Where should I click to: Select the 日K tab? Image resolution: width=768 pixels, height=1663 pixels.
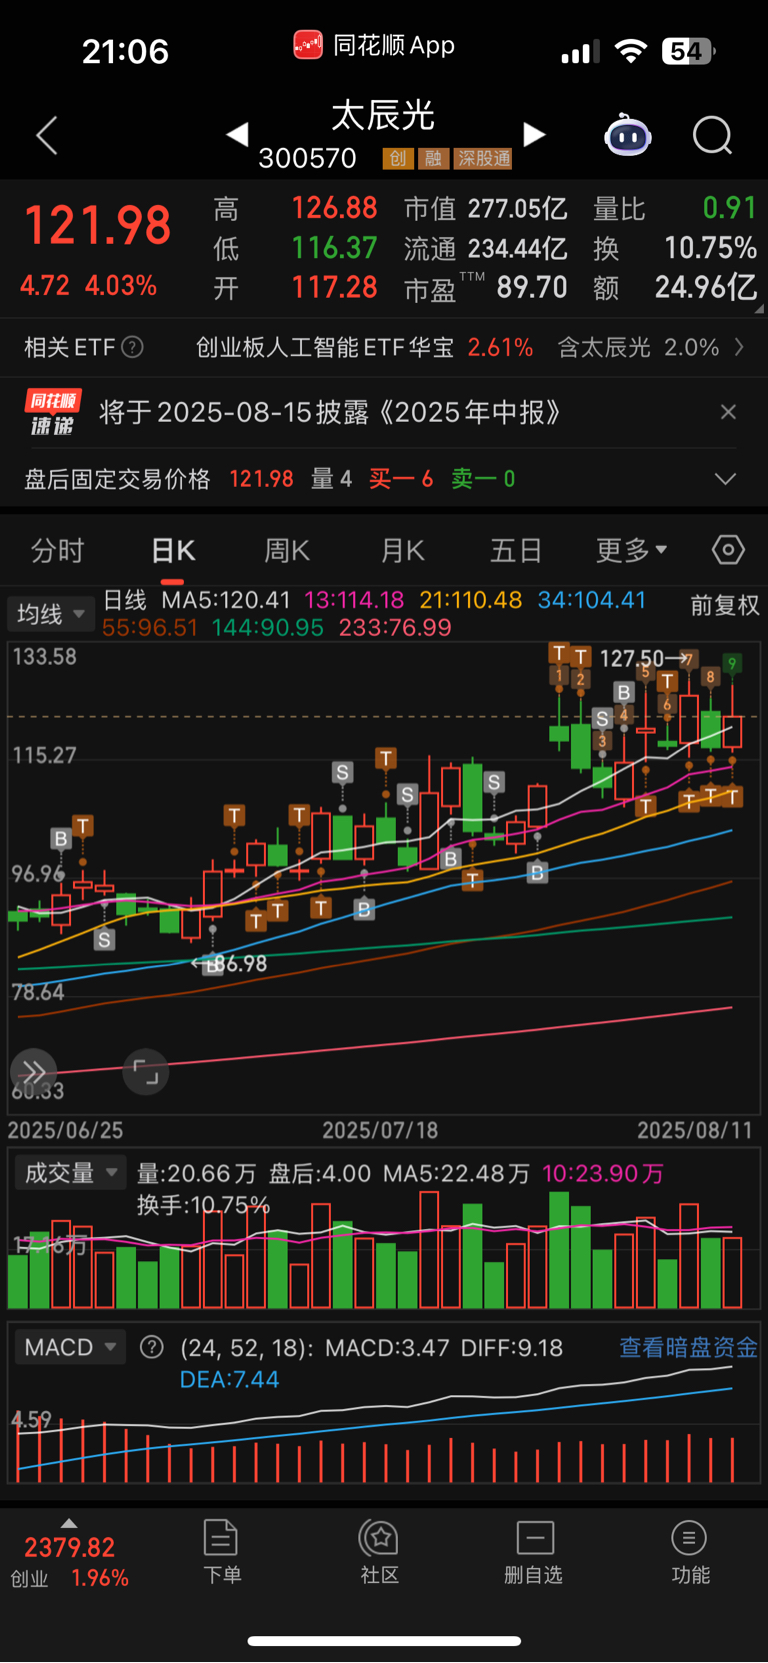pos(173,550)
